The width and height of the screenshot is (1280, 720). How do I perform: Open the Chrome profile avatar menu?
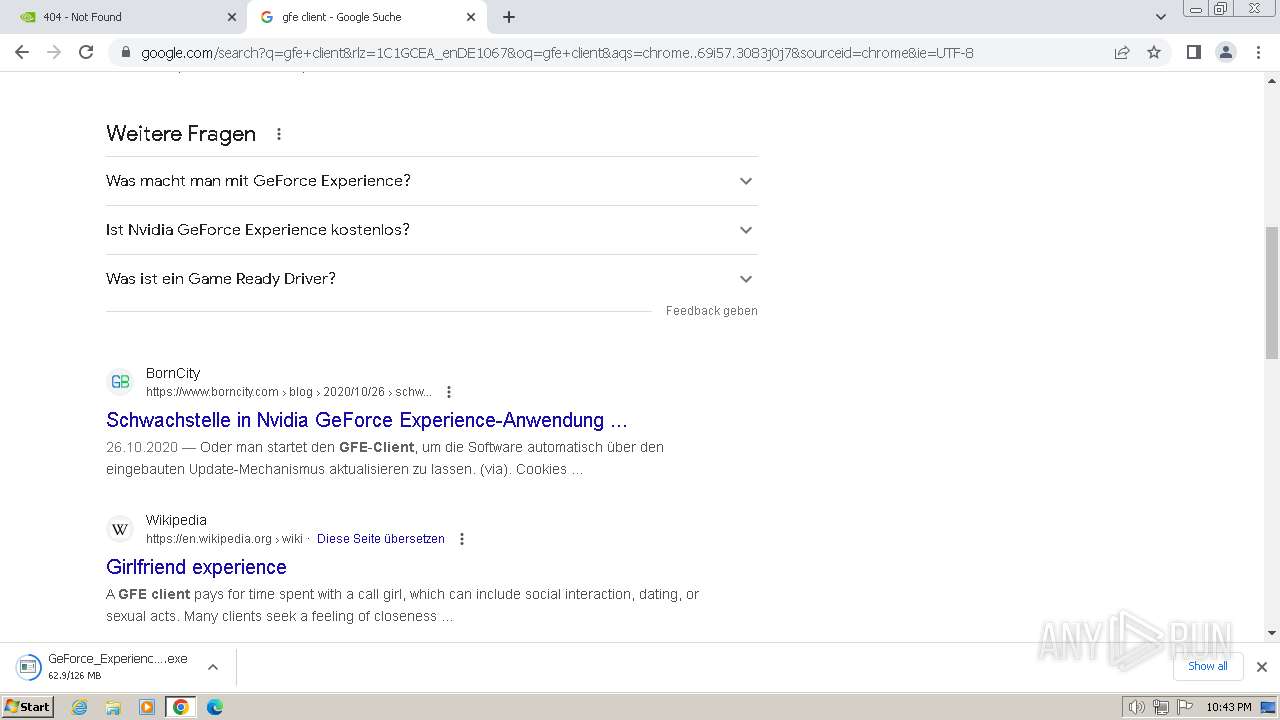pos(1226,52)
